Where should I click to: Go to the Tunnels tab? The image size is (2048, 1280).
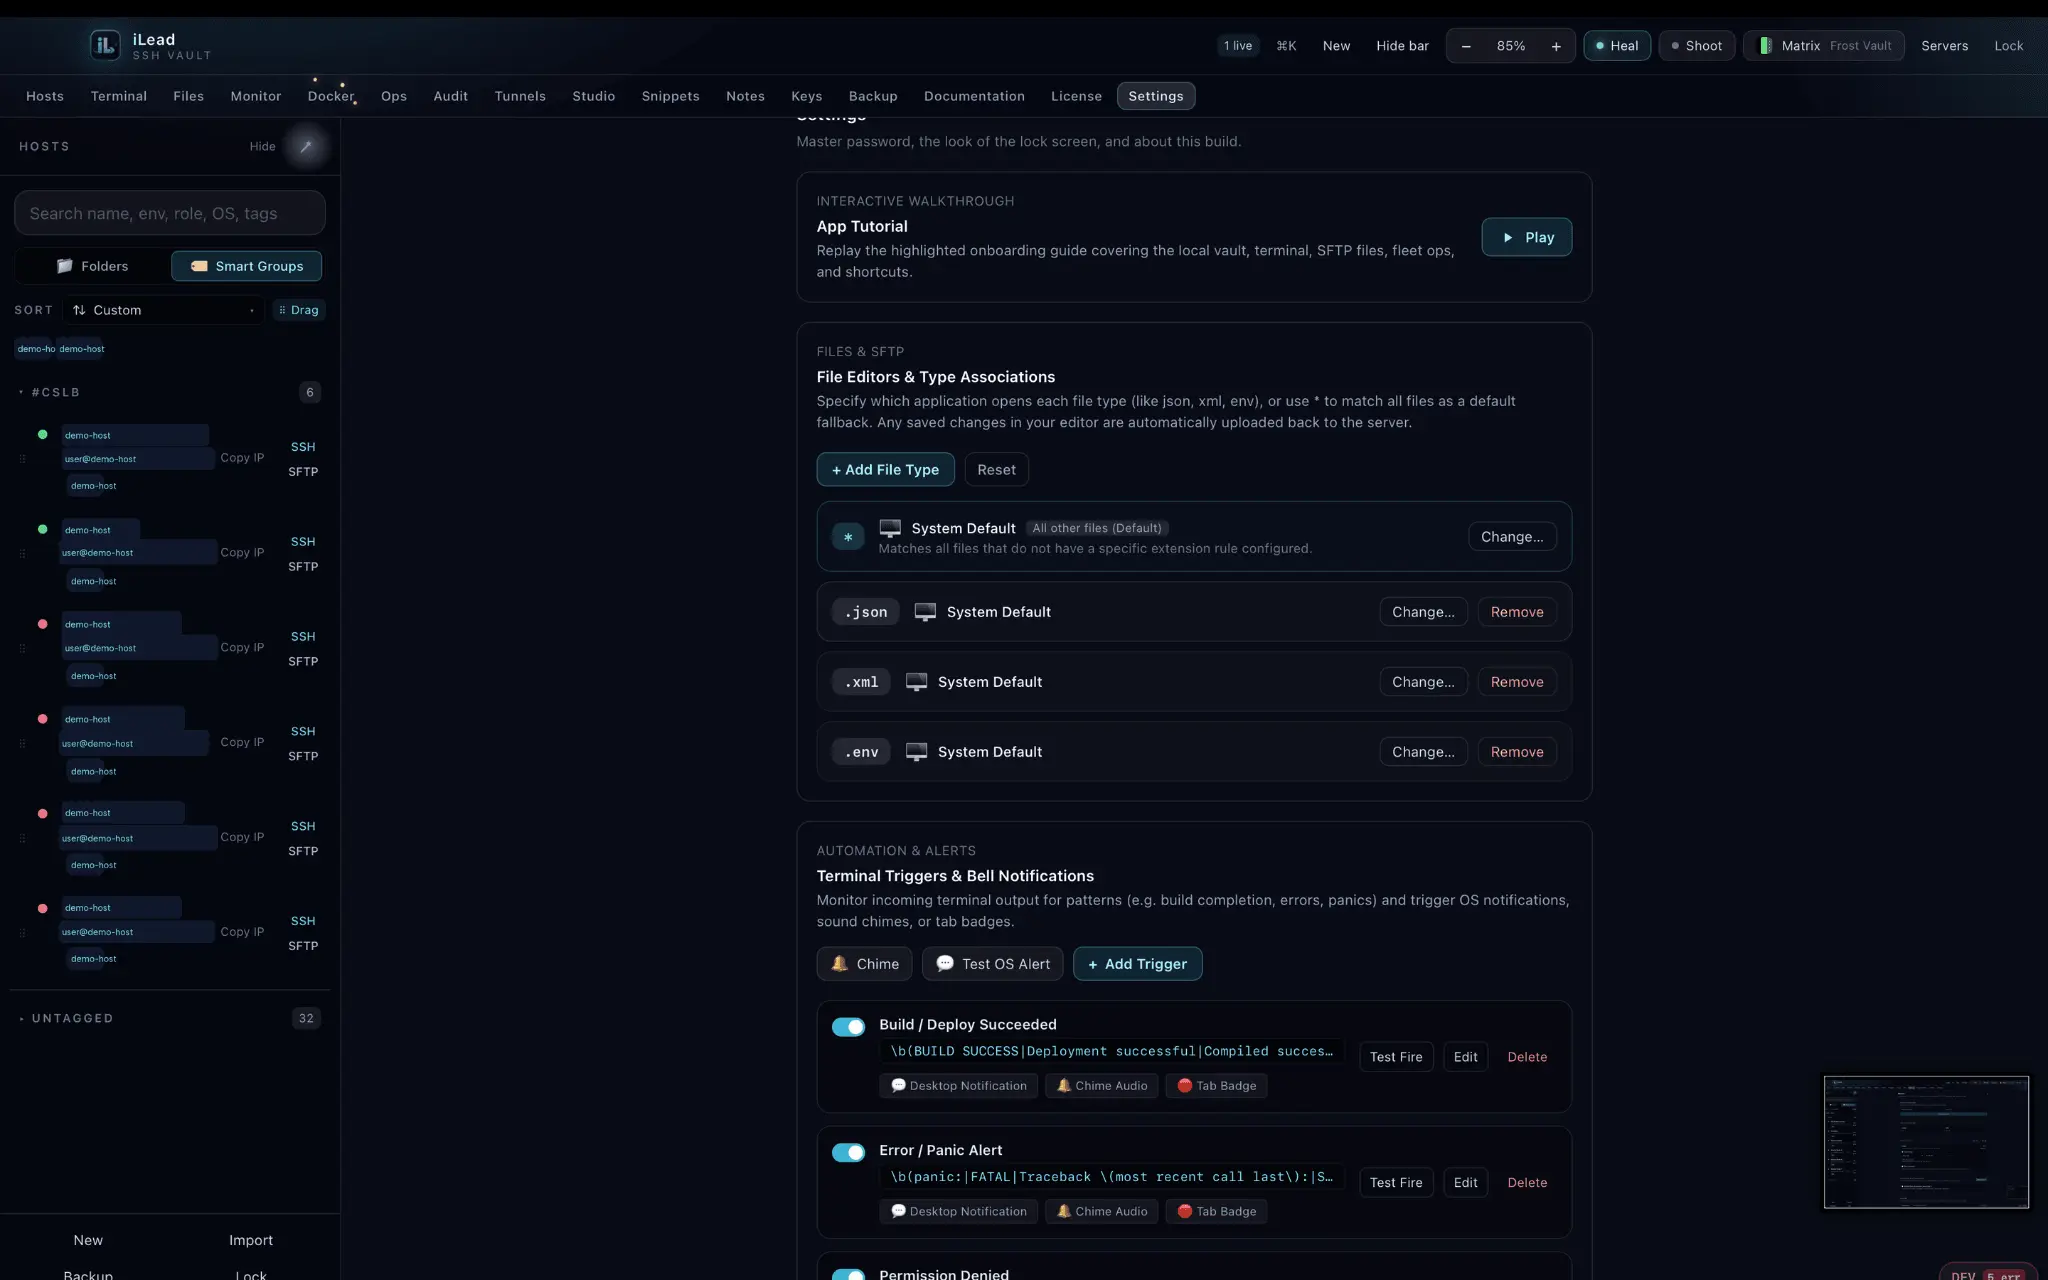520,96
